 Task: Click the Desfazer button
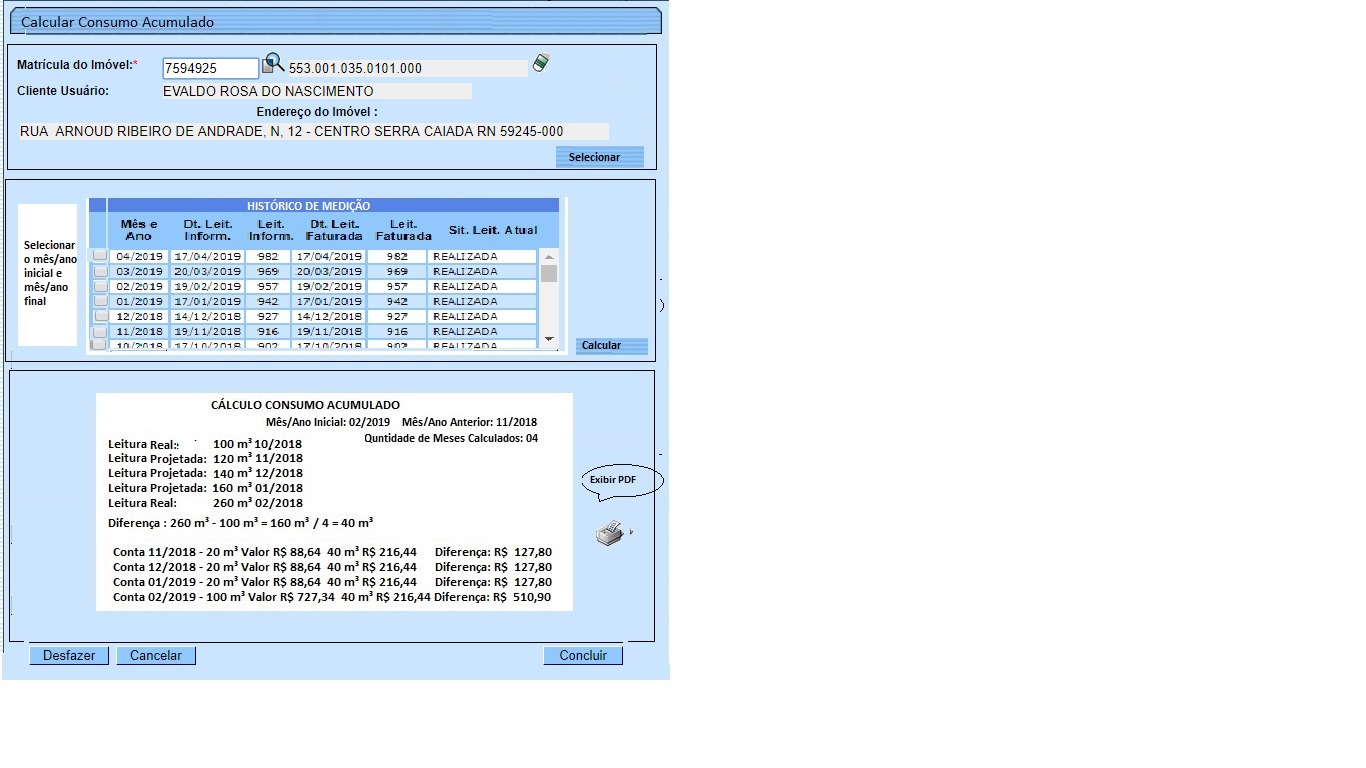coord(69,656)
